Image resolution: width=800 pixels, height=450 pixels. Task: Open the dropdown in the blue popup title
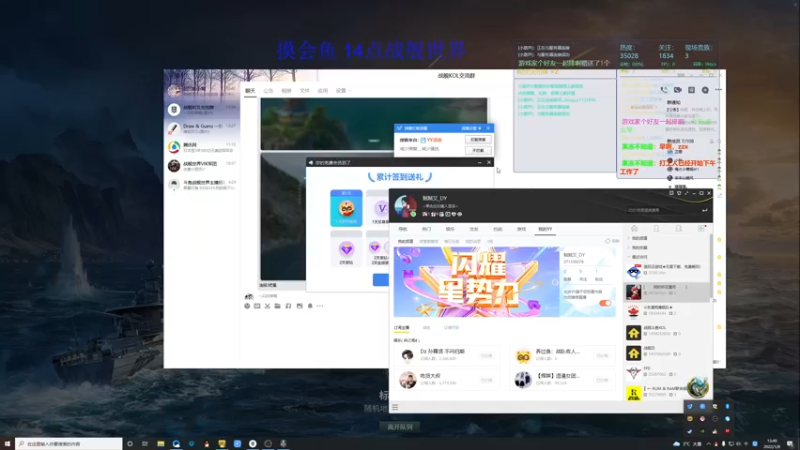click(471, 129)
